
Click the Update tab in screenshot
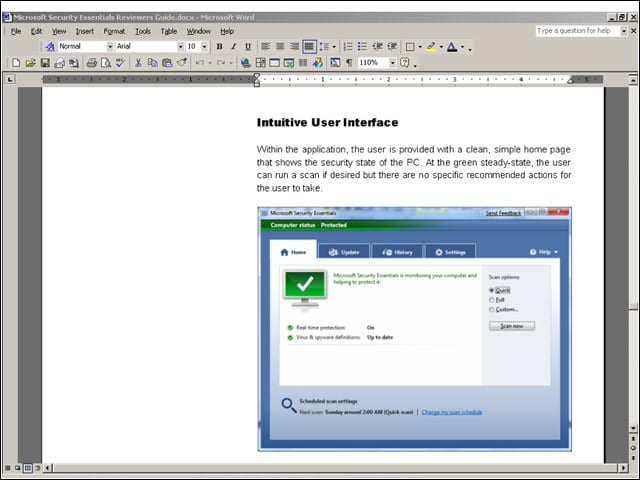click(344, 252)
